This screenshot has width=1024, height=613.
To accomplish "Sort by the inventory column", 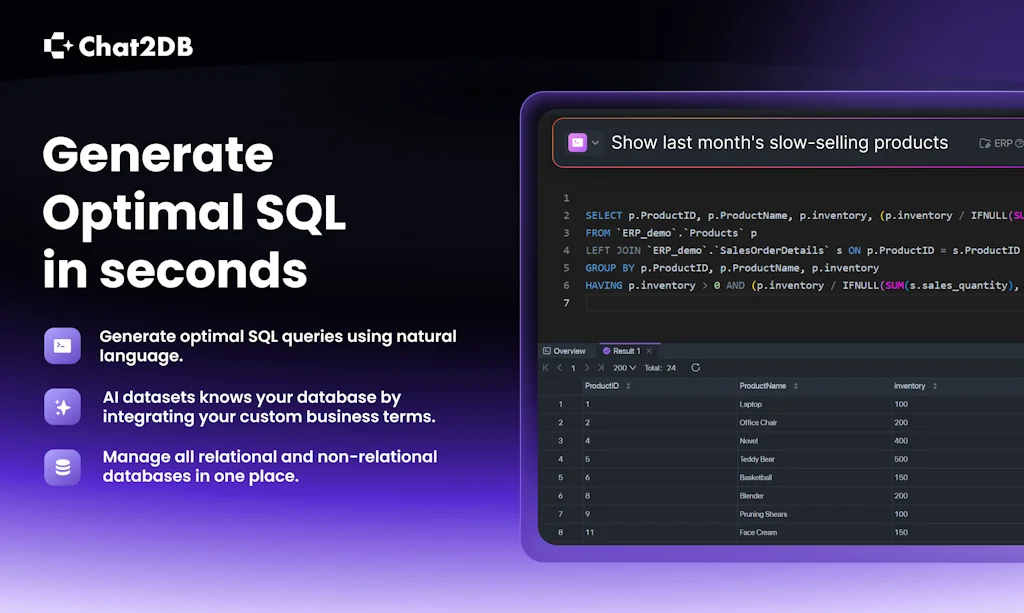I will pyautogui.click(x=909, y=386).
